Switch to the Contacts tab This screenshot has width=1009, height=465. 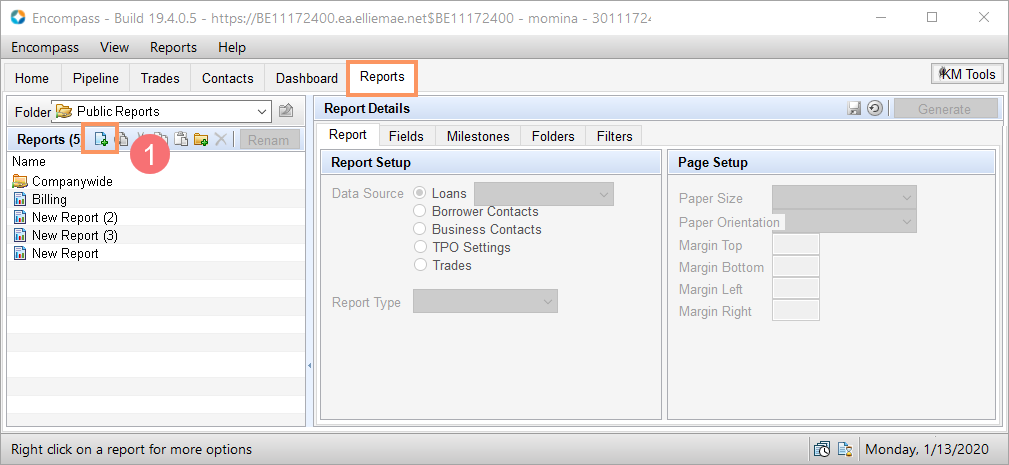point(228,78)
